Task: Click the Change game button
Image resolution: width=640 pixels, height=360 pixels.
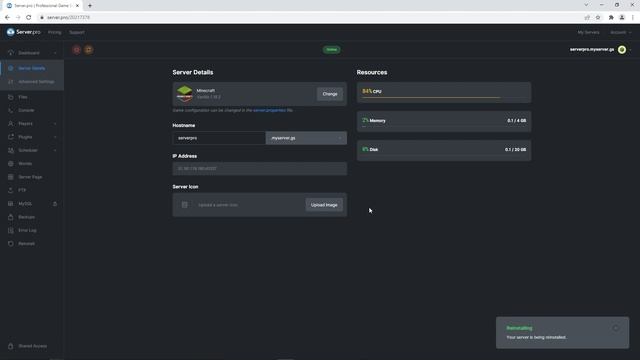Action: (330, 94)
